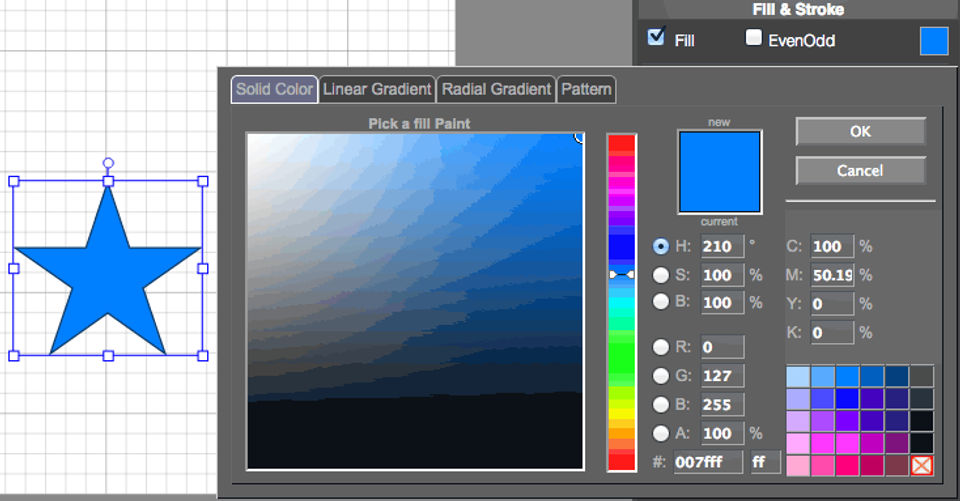Pick the pale pink bottom-left palette swatch
Screen dimensions: 960x501
[x=798, y=465]
